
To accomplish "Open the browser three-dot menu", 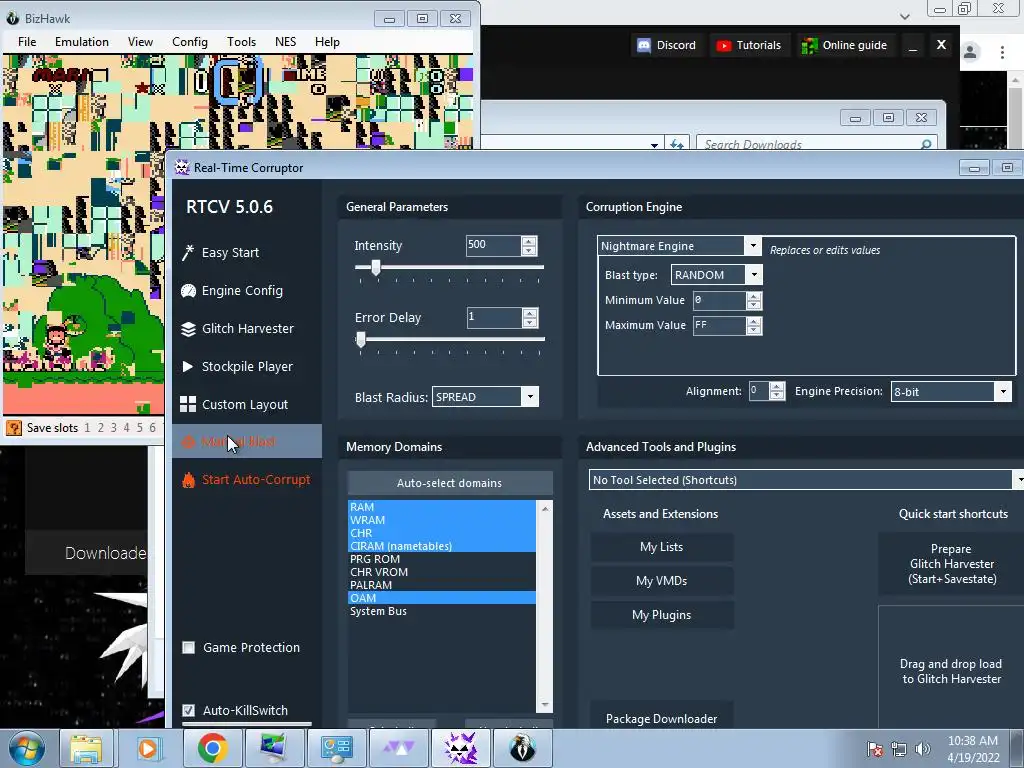I will pos(1002,52).
